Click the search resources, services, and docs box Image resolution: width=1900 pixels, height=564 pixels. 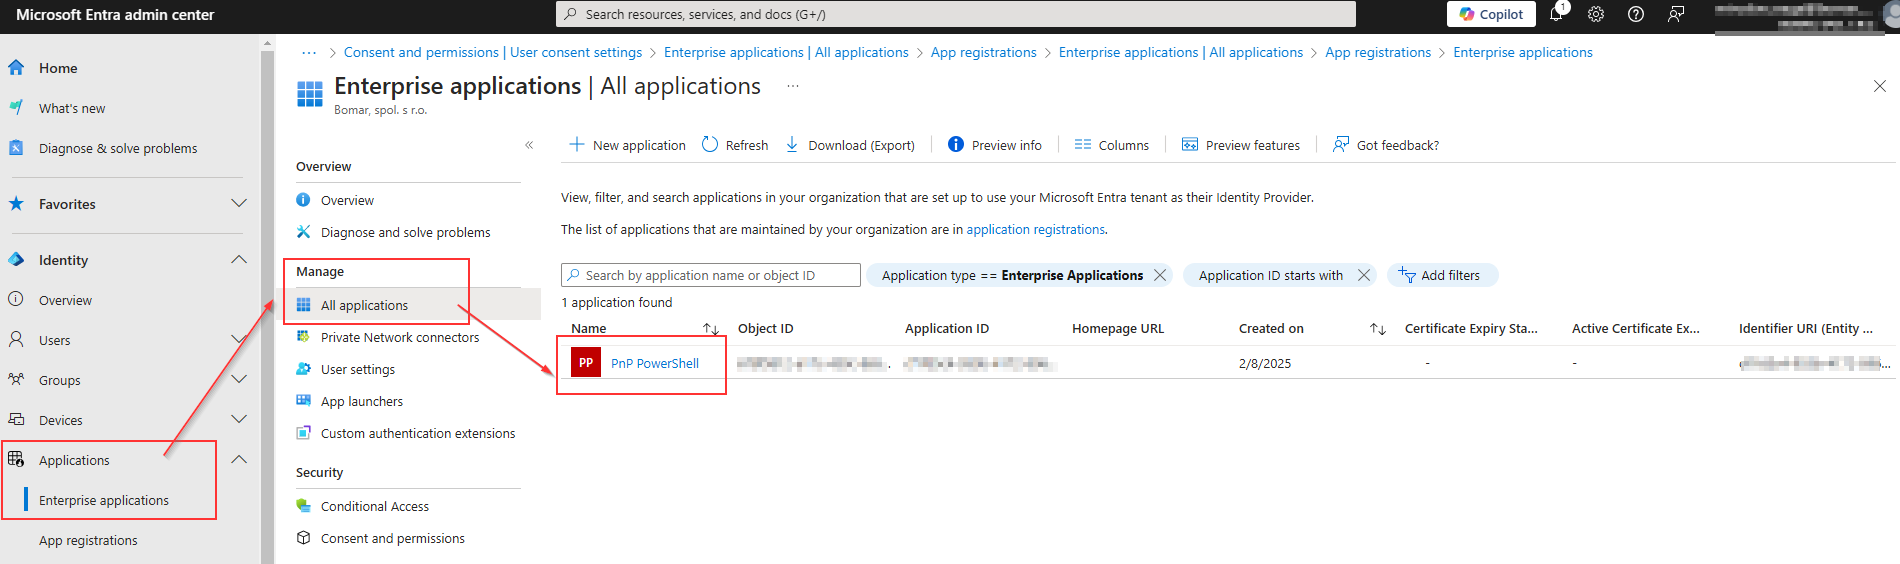click(x=956, y=14)
